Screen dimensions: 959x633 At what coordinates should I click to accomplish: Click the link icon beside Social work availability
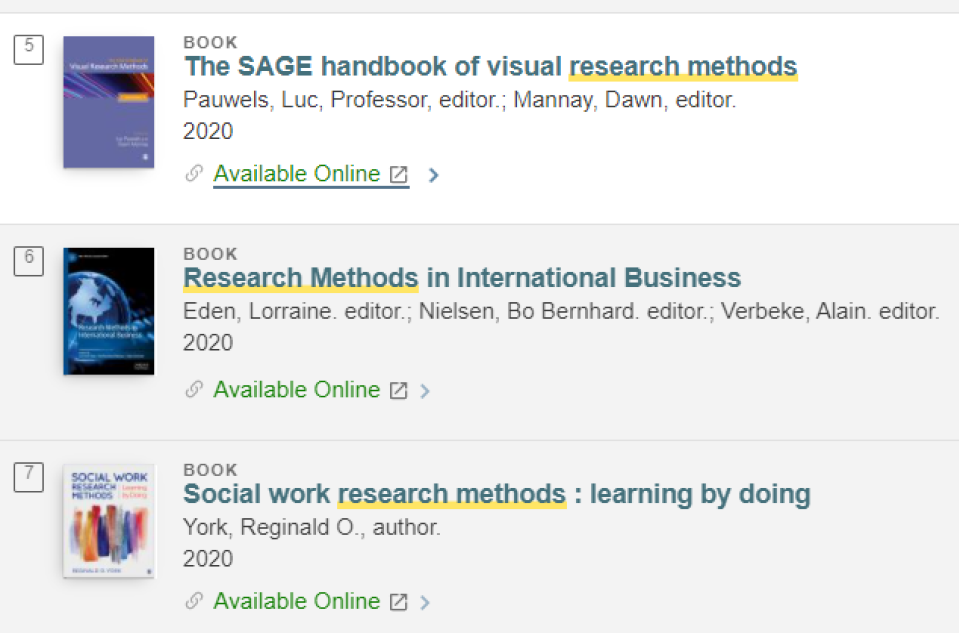click(194, 601)
